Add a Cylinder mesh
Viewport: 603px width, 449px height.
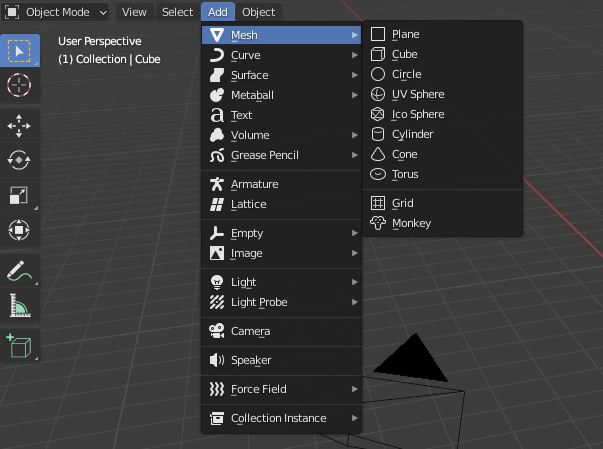click(x=443, y=134)
